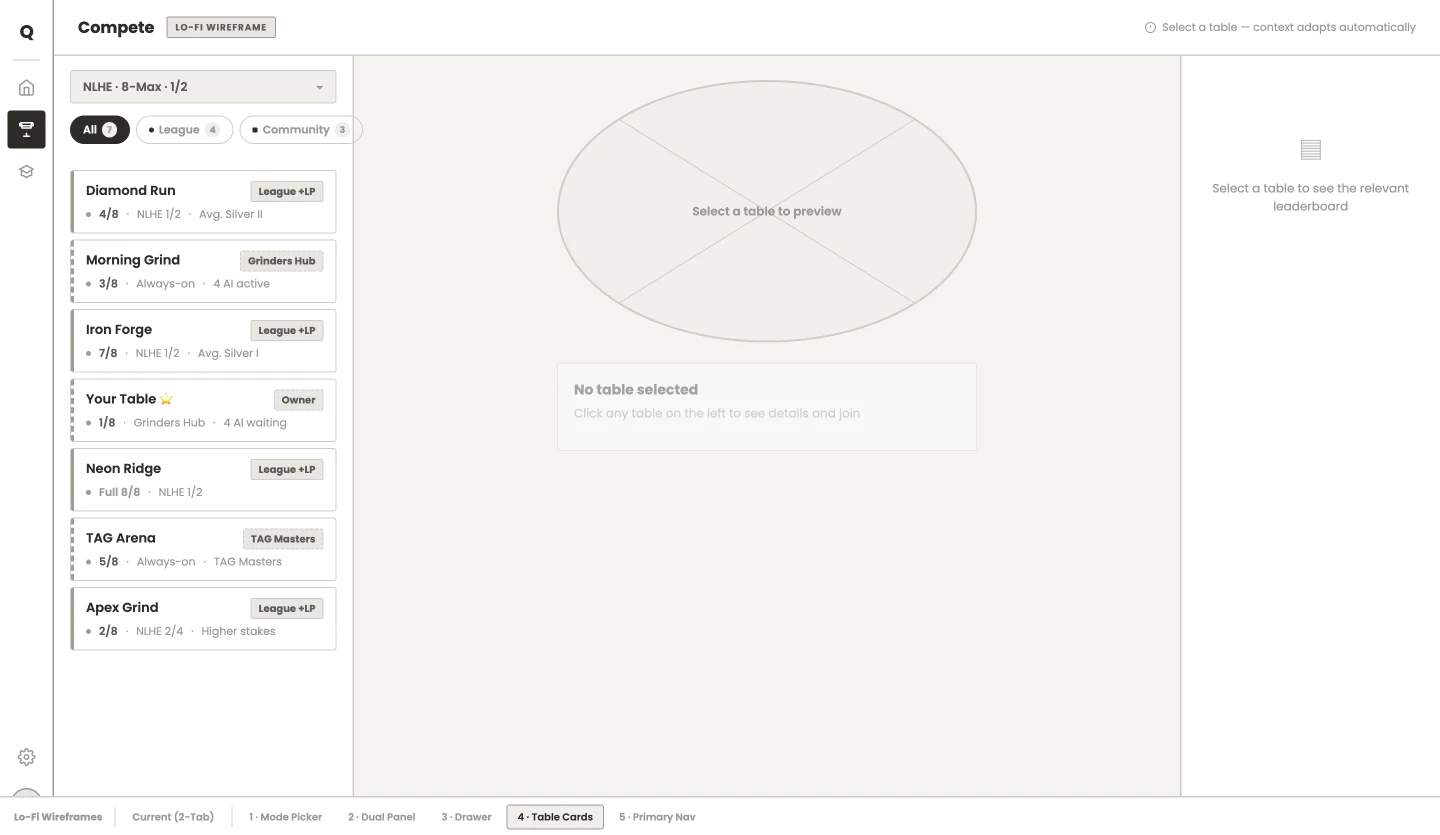
Task: Switch to the Current (2-Tab) wireframe tab
Action: (173, 817)
